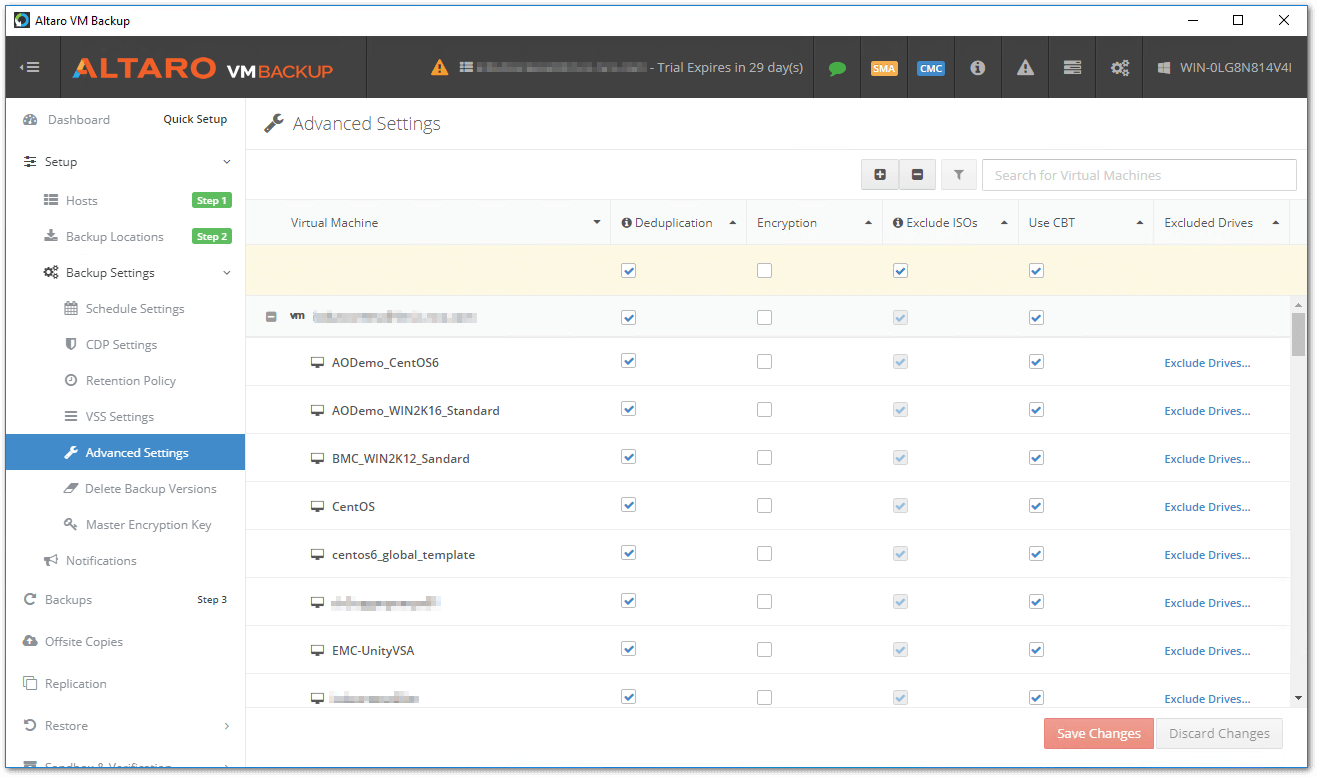This screenshot has width=1317, height=777.
Task: Toggle Exclude ISOs checkbox in the yellow top row
Action: point(900,270)
